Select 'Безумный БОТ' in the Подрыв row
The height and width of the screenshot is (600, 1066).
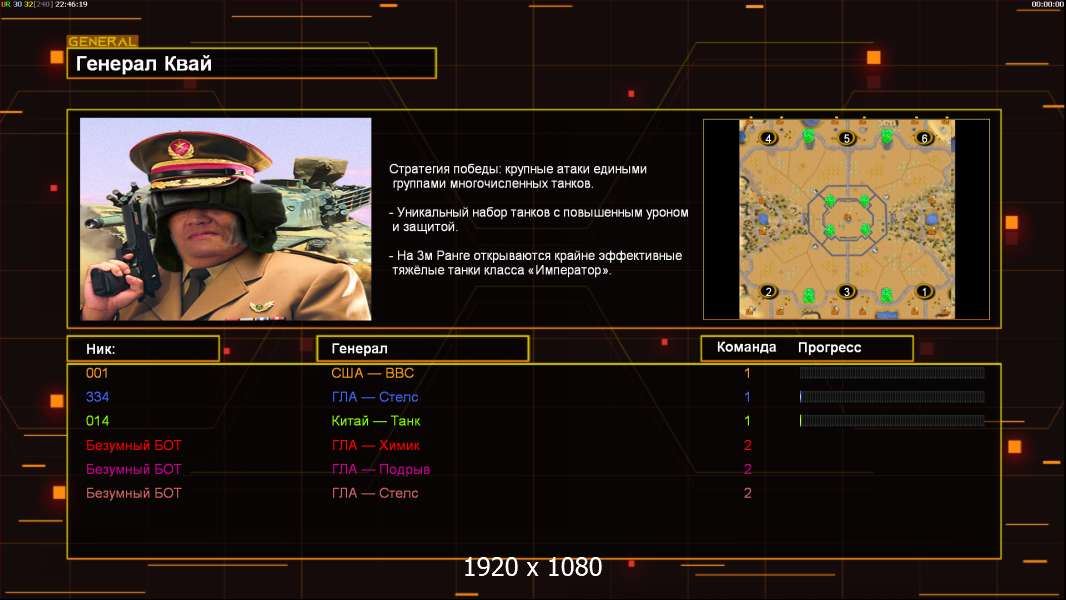tap(133, 469)
